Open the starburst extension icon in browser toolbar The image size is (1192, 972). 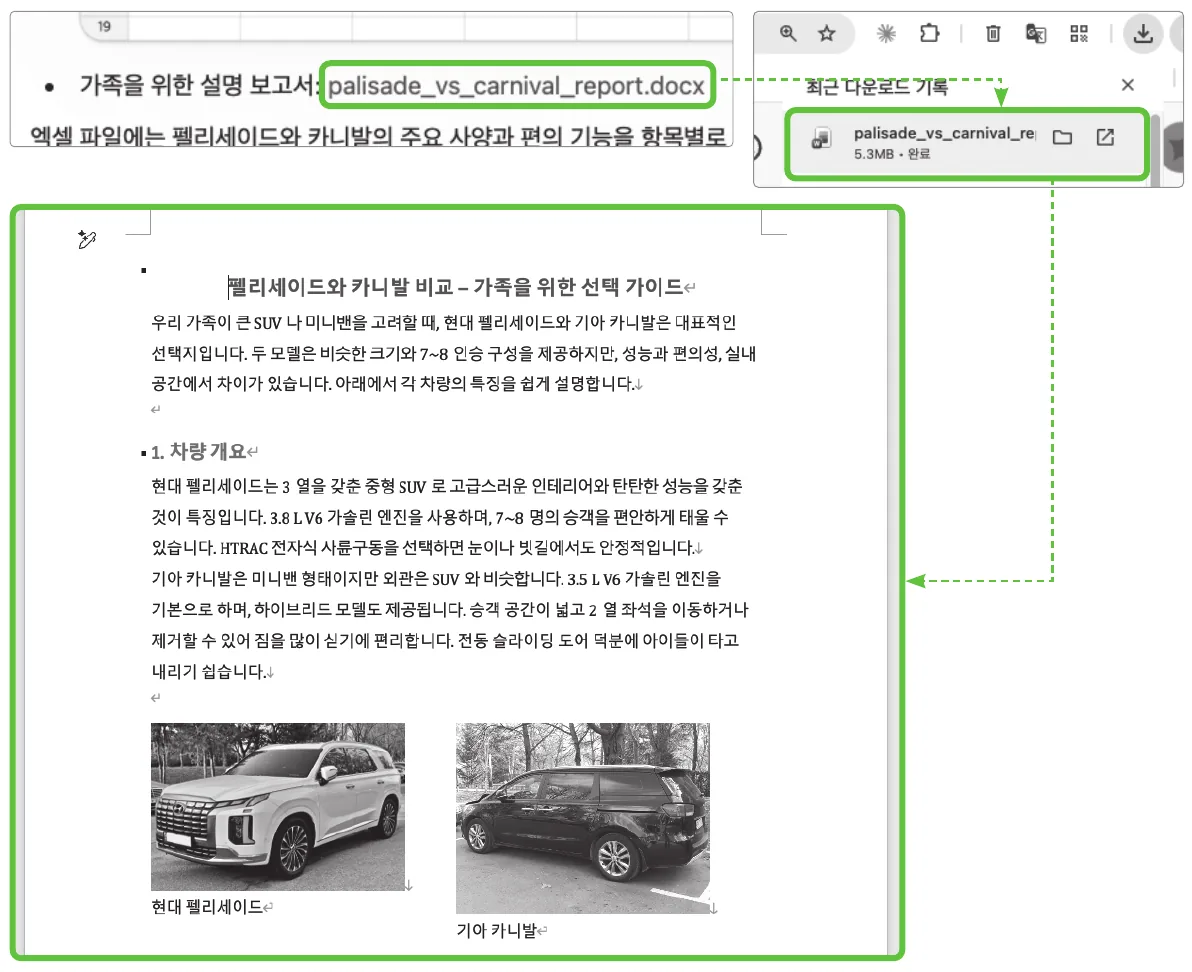coord(886,33)
